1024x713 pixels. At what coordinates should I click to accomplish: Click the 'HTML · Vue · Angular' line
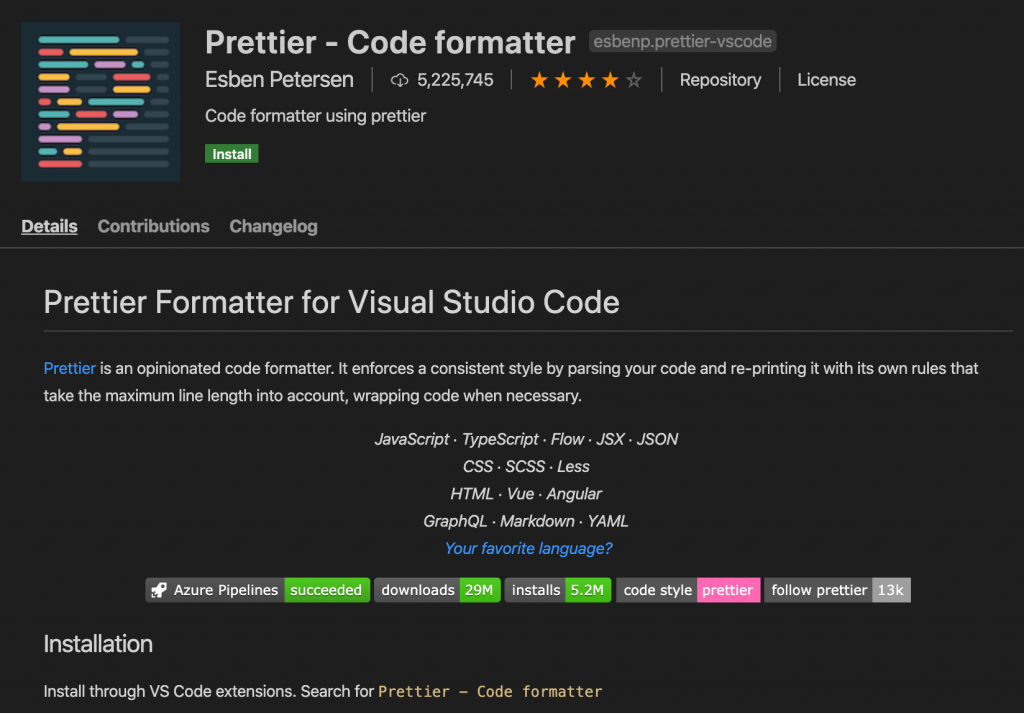(526, 494)
